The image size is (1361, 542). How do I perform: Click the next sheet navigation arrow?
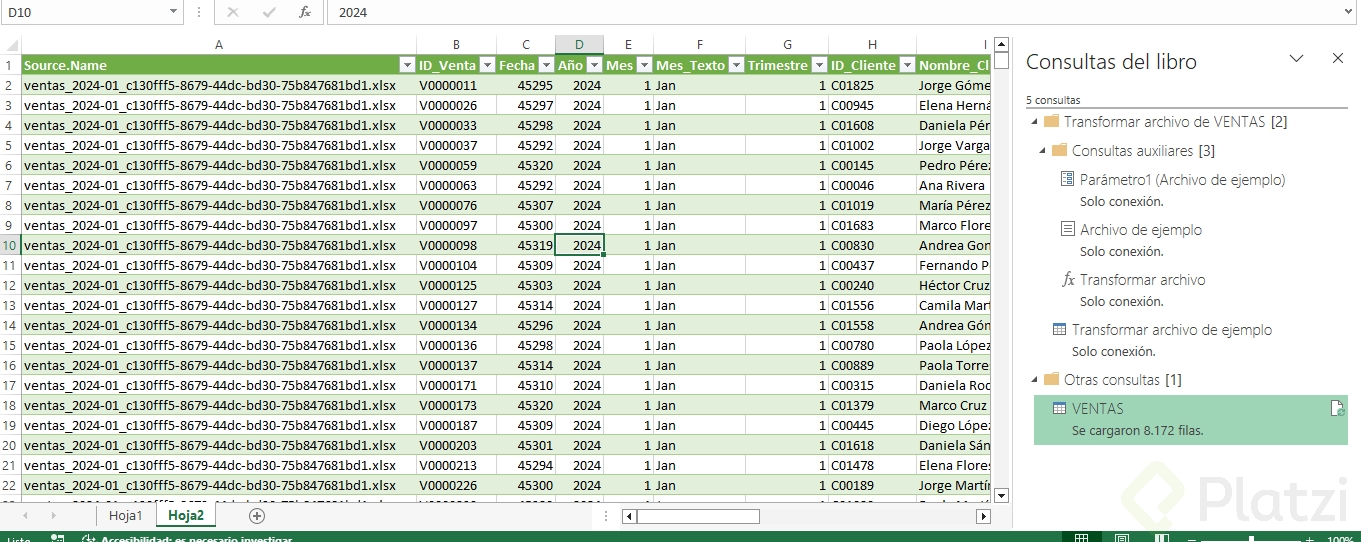click(55, 516)
